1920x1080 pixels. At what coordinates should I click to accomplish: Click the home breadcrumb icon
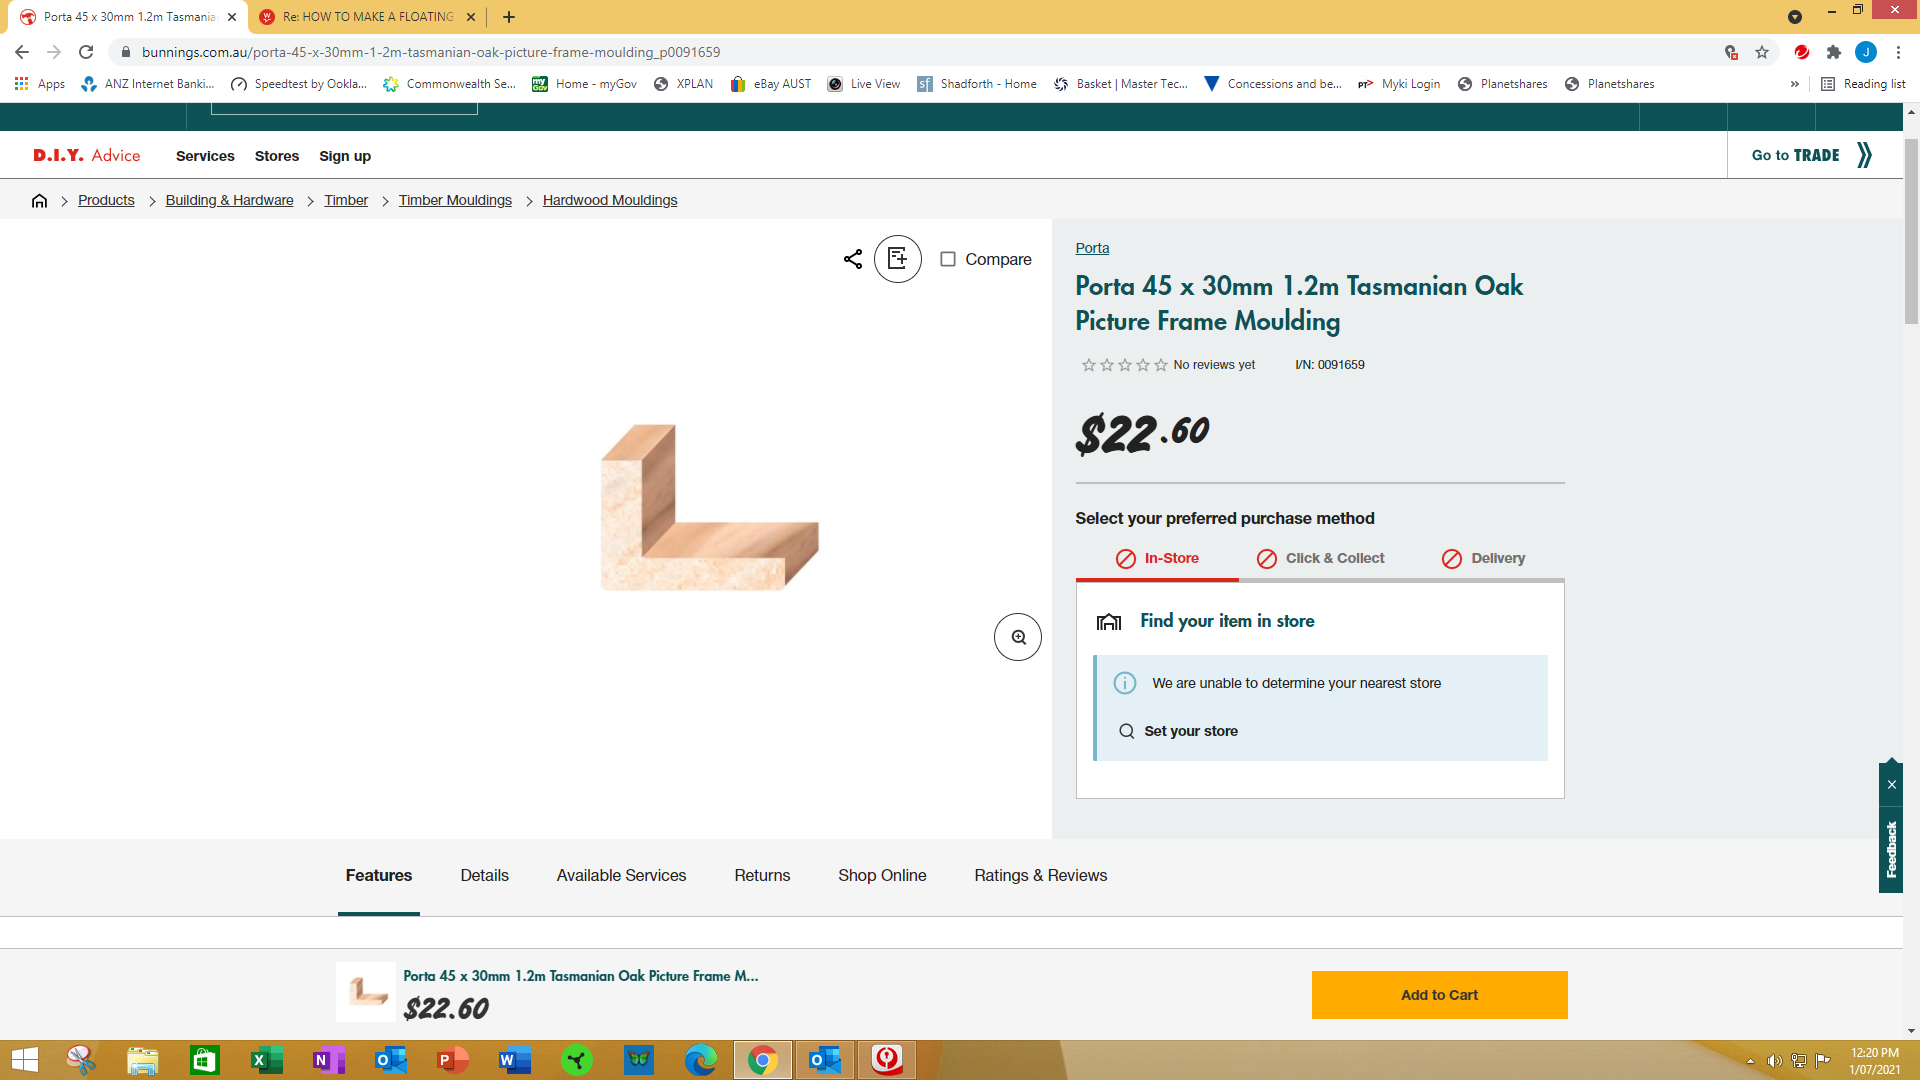(x=39, y=200)
